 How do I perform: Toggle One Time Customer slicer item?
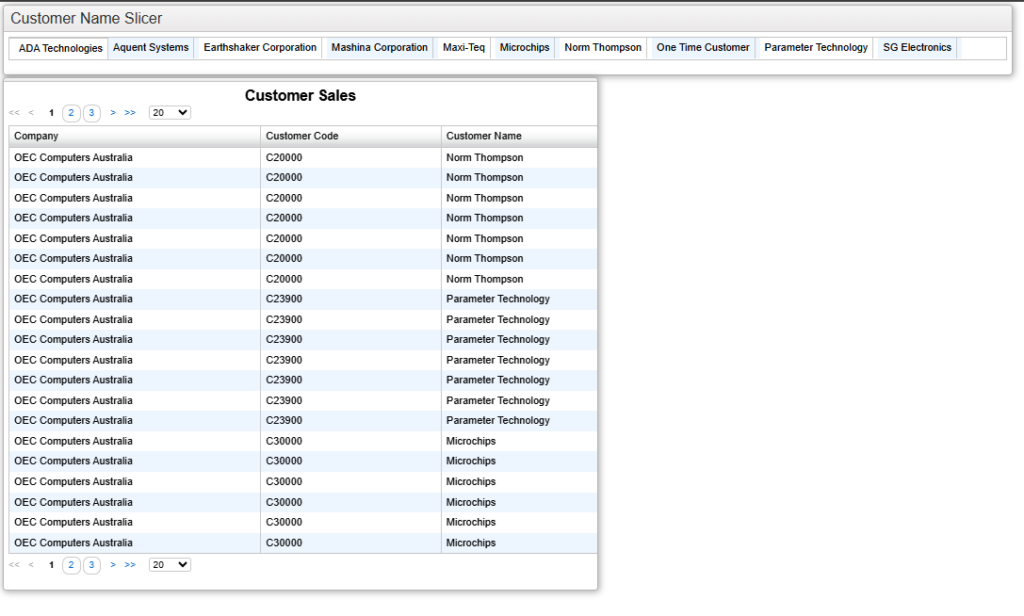click(x=703, y=48)
